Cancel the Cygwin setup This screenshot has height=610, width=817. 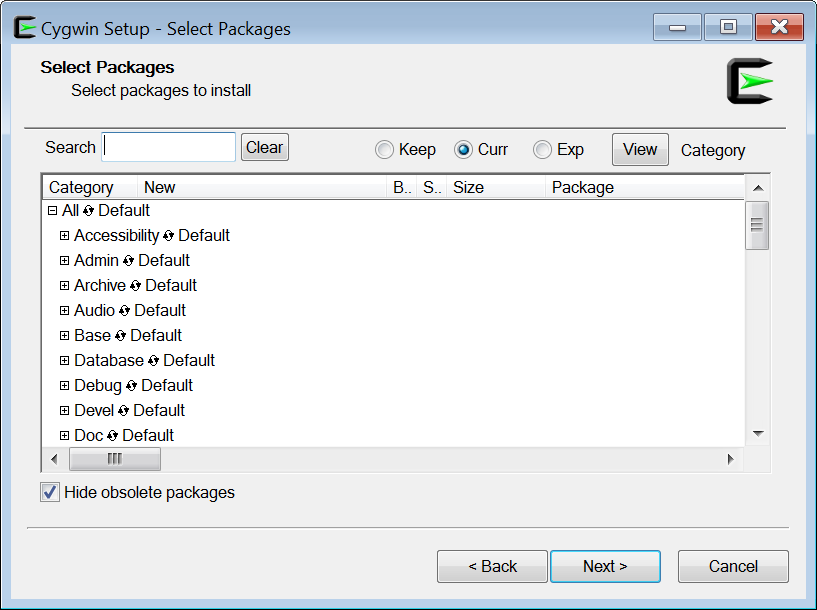[733, 566]
